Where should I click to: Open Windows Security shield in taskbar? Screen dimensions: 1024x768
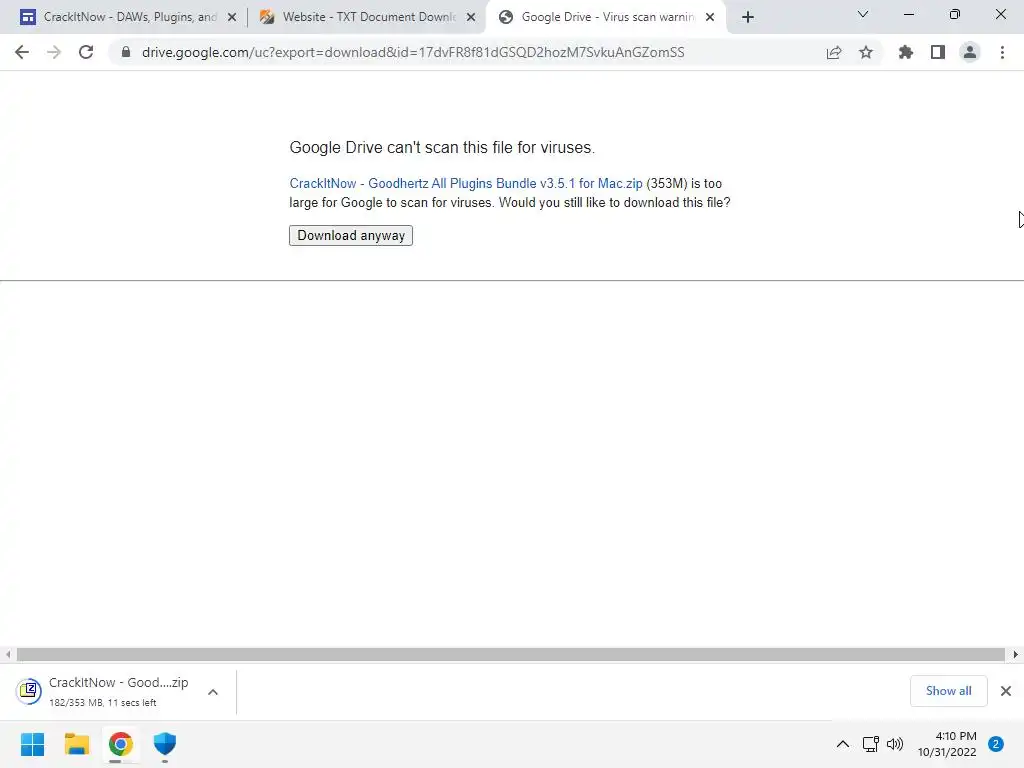coord(165,744)
